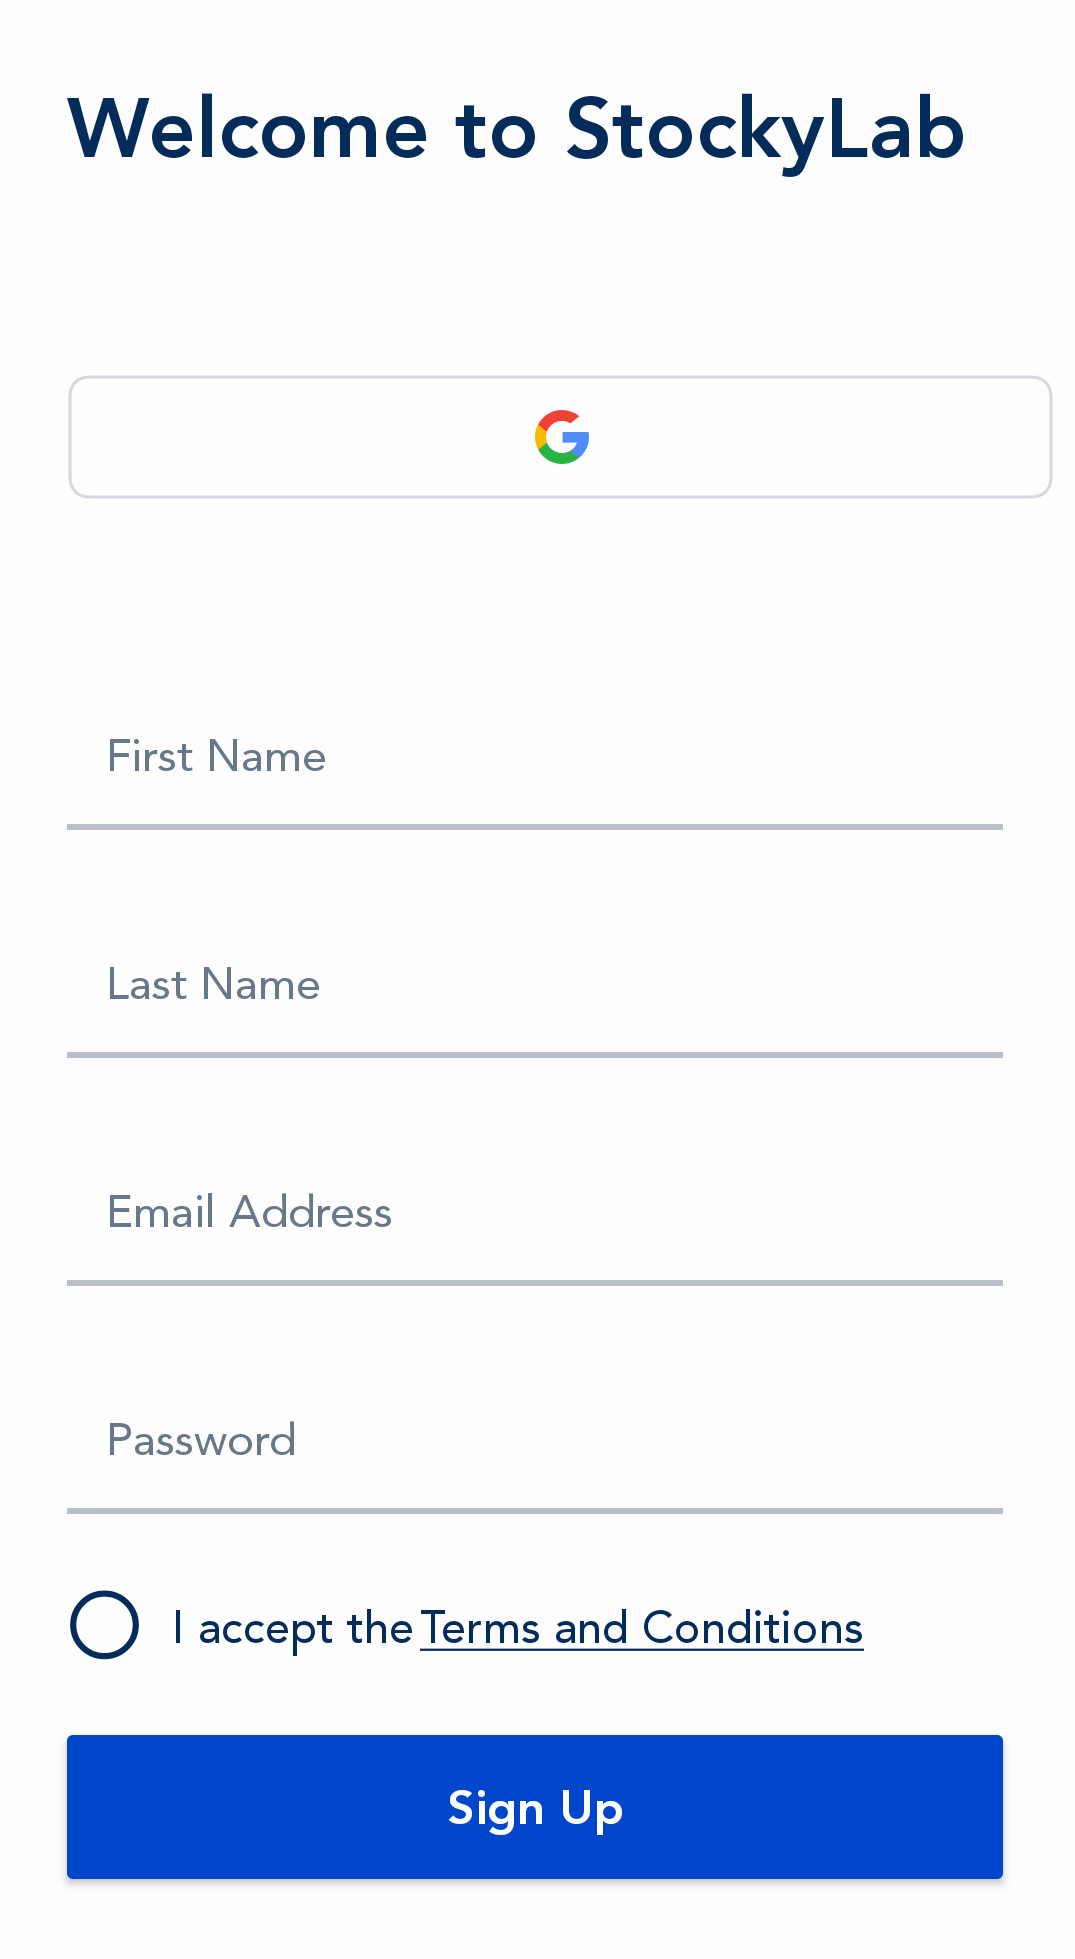Viewport: 1075px width, 1959px height.
Task: Click the First Name placeholder text
Action: [216, 757]
